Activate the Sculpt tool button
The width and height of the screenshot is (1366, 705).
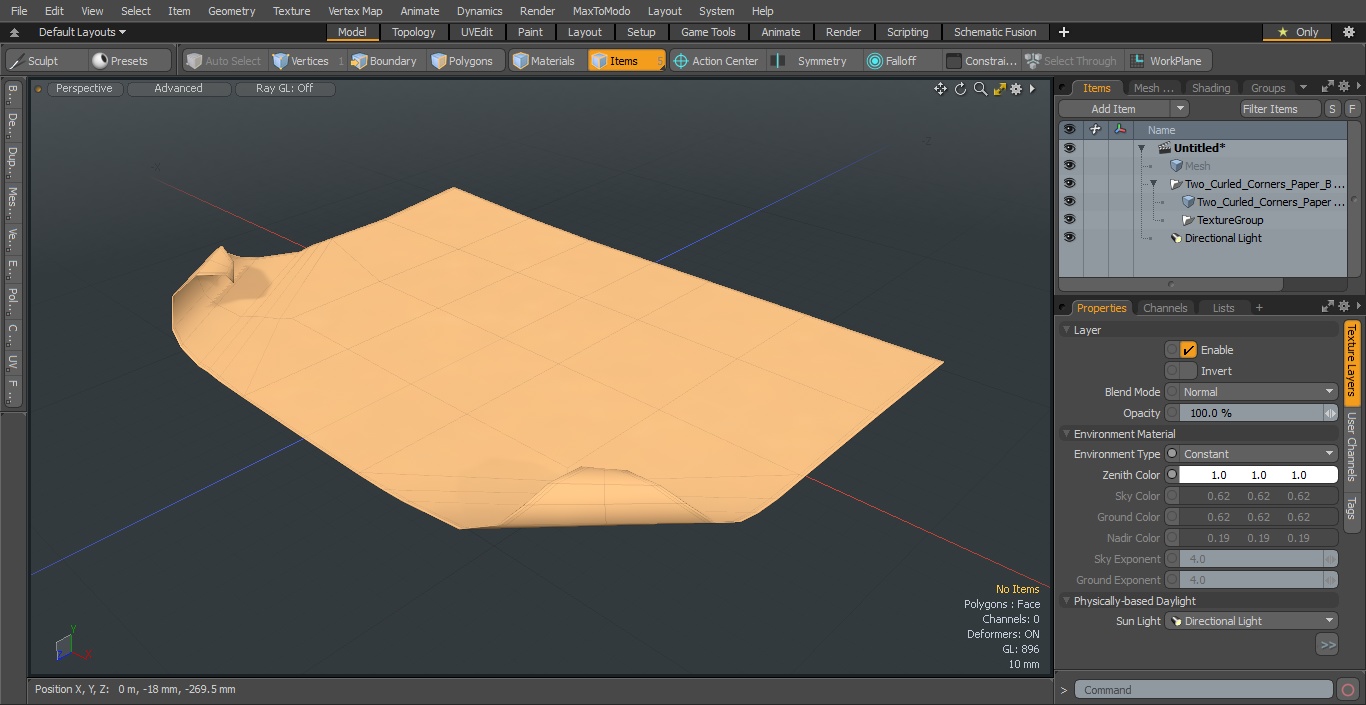coord(45,61)
